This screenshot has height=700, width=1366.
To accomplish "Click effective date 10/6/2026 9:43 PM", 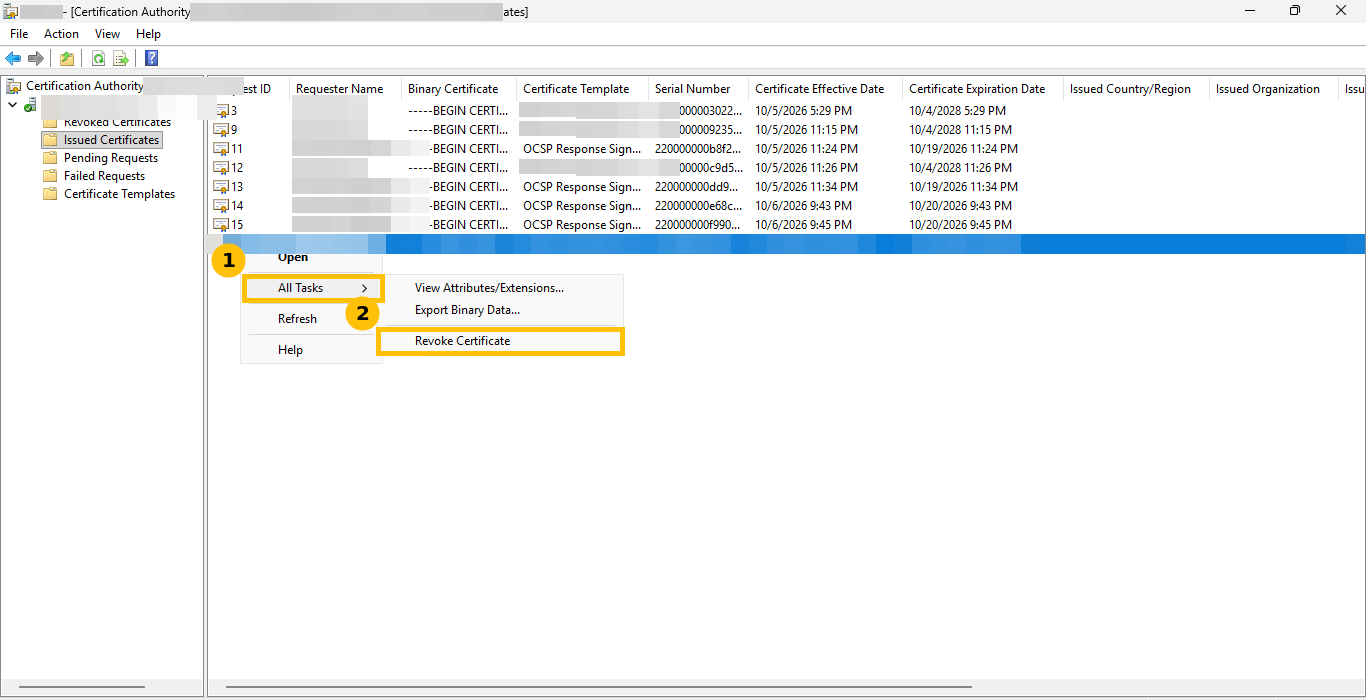I will point(804,206).
